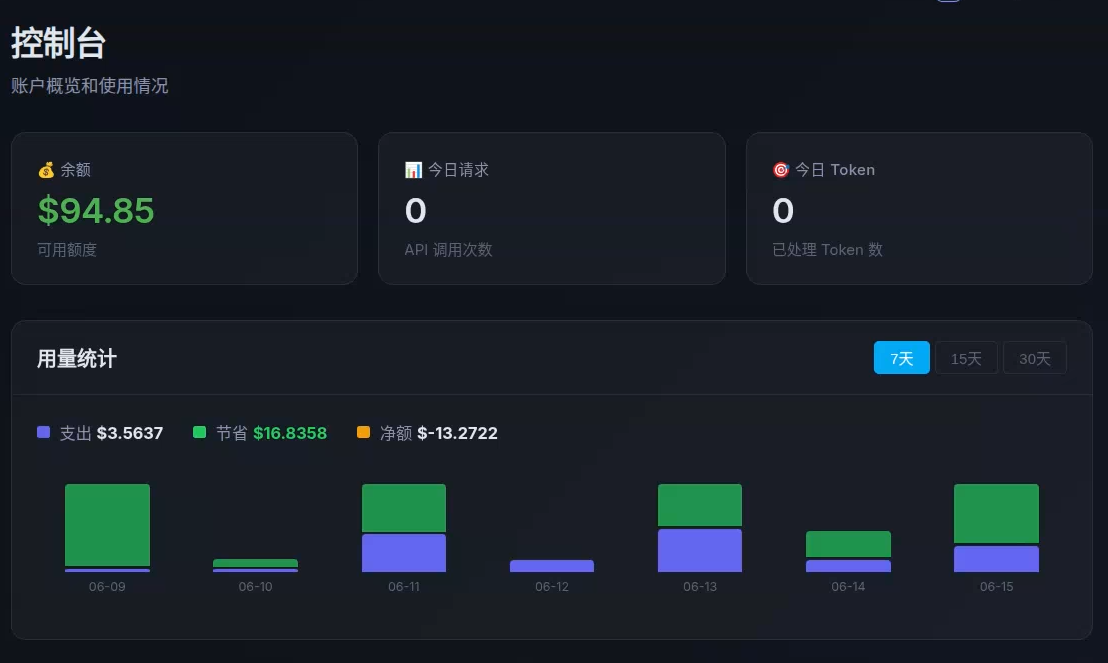Screen dimensions: 1108x663
Task: Click the 可用额度 caption under balance
Action: [x=67, y=250]
